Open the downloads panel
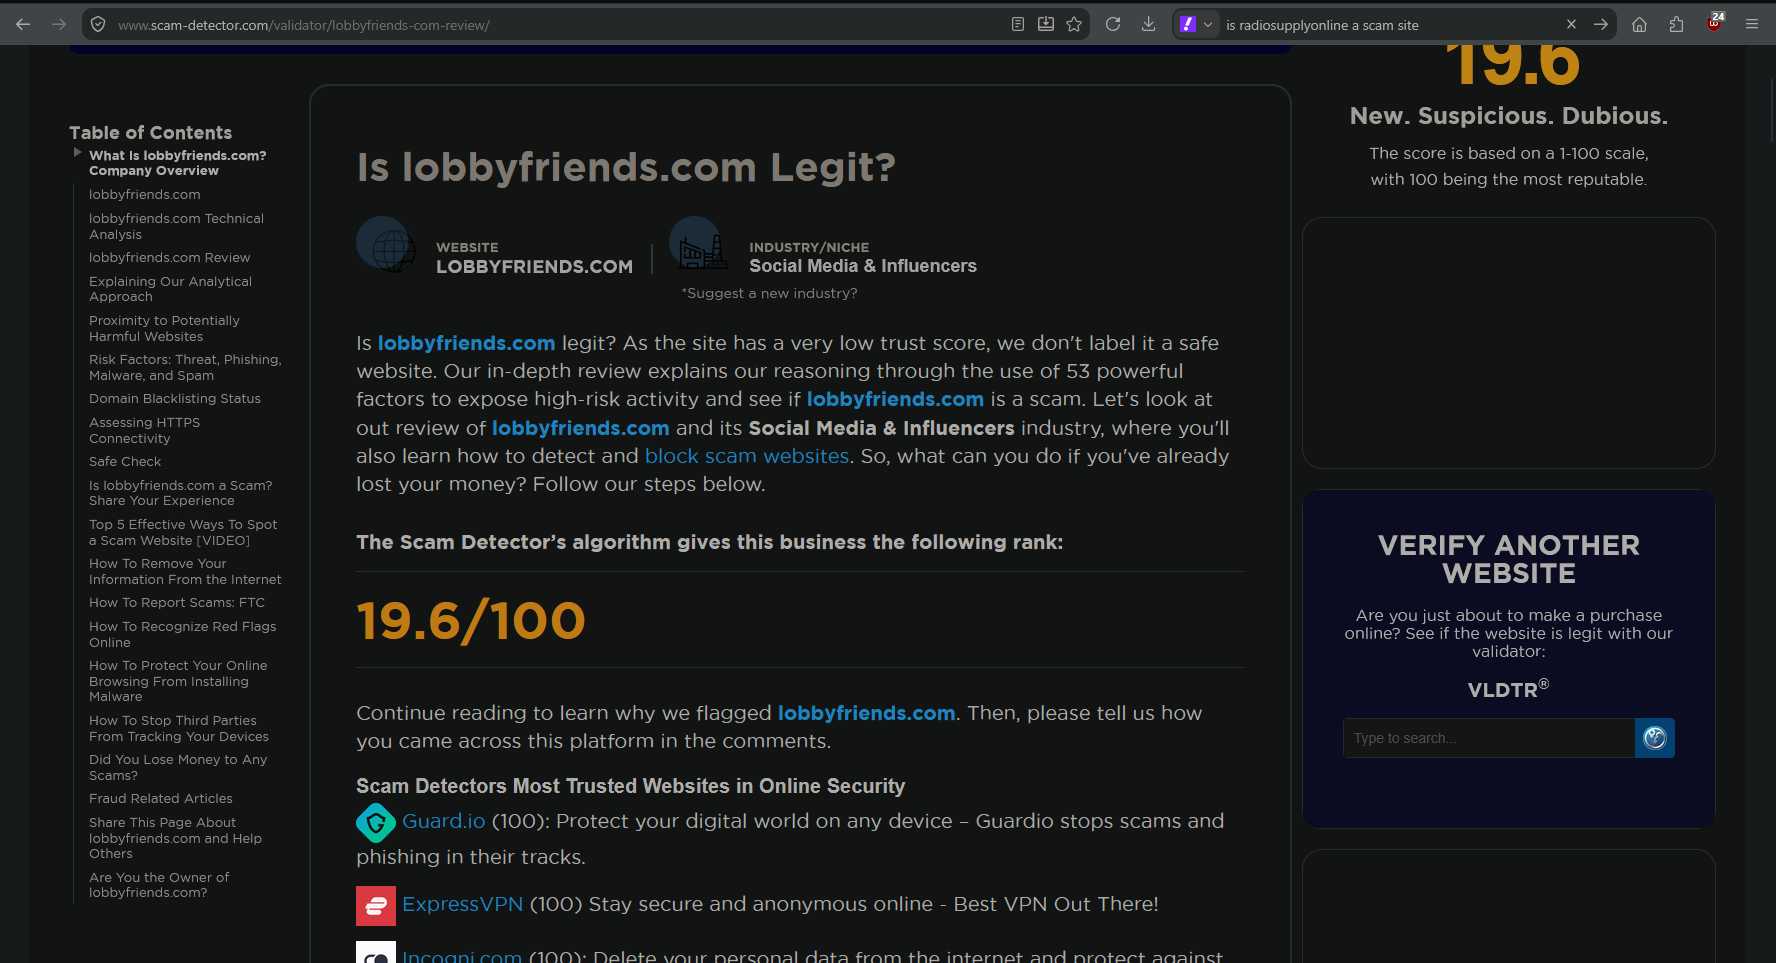Screen dimensions: 1776x963 click(1148, 24)
